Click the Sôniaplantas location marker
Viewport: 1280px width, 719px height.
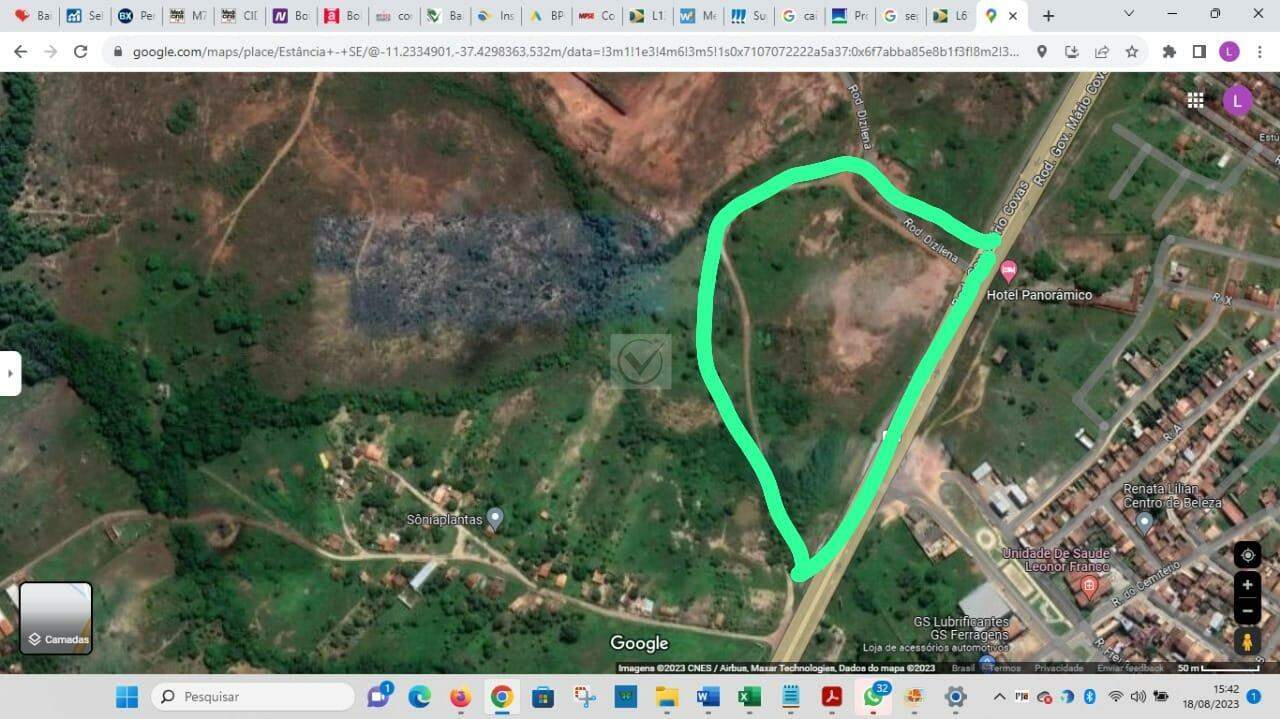pos(494,519)
